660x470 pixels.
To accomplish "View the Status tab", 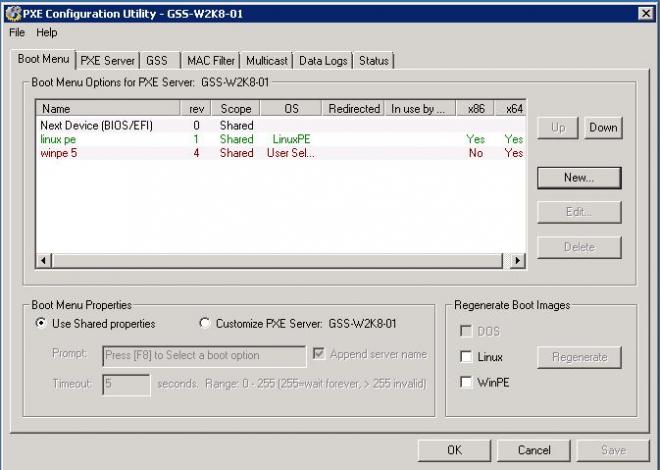I will 373,61.
